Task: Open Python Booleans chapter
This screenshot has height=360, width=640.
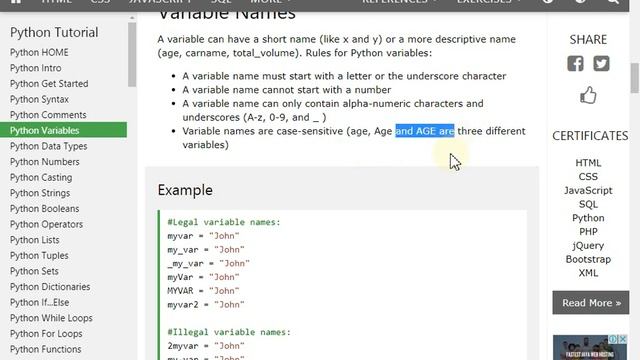Action: coord(44,209)
